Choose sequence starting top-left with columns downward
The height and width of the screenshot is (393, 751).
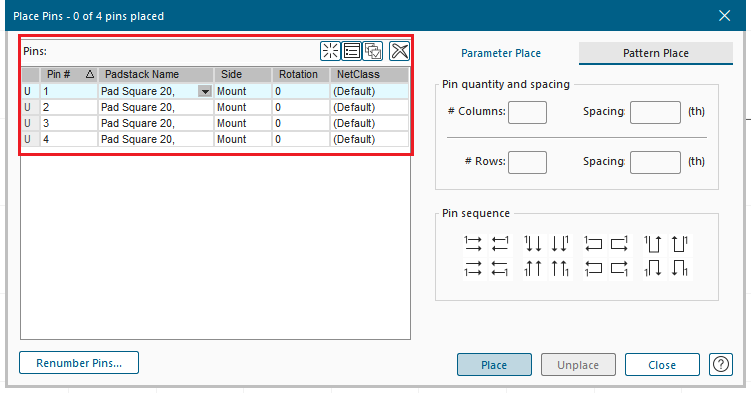(533, 244)
